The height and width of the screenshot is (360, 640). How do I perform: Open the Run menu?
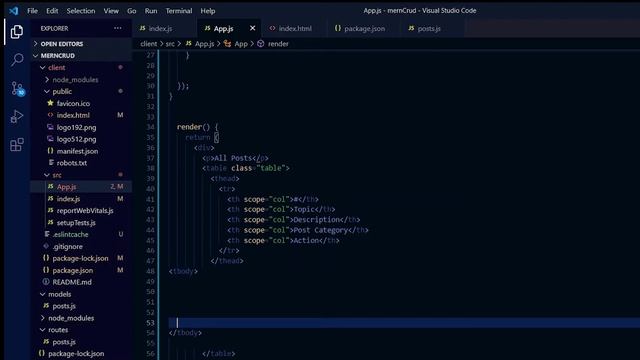(x=151, y=11)
